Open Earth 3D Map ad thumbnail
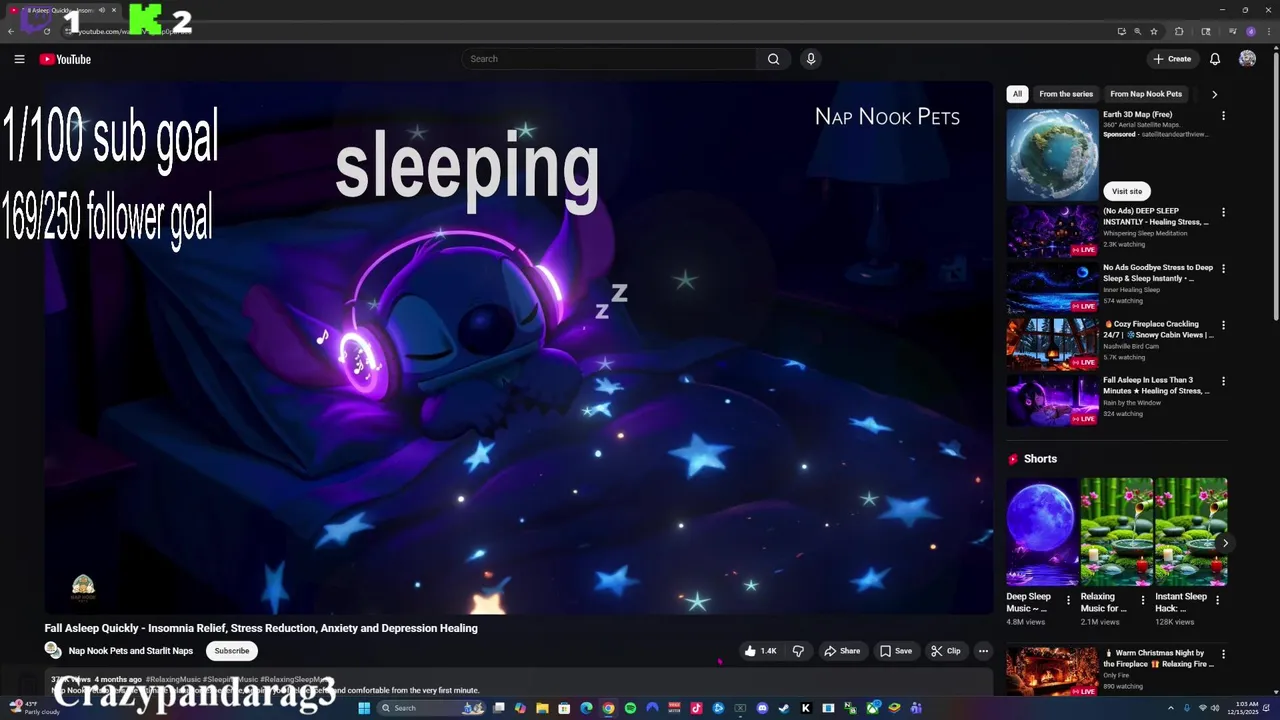The height and width of the screenshot is (720, 1280). coord(1052,155)
